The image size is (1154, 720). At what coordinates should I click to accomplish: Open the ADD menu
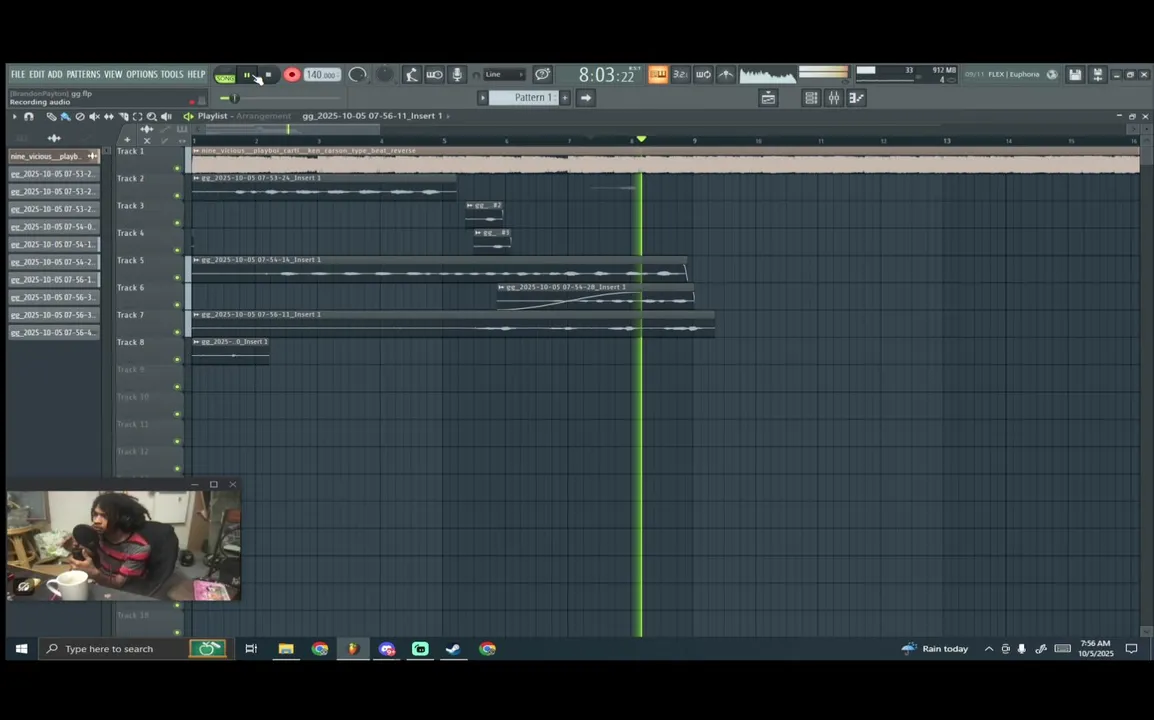tap(55, 74)
